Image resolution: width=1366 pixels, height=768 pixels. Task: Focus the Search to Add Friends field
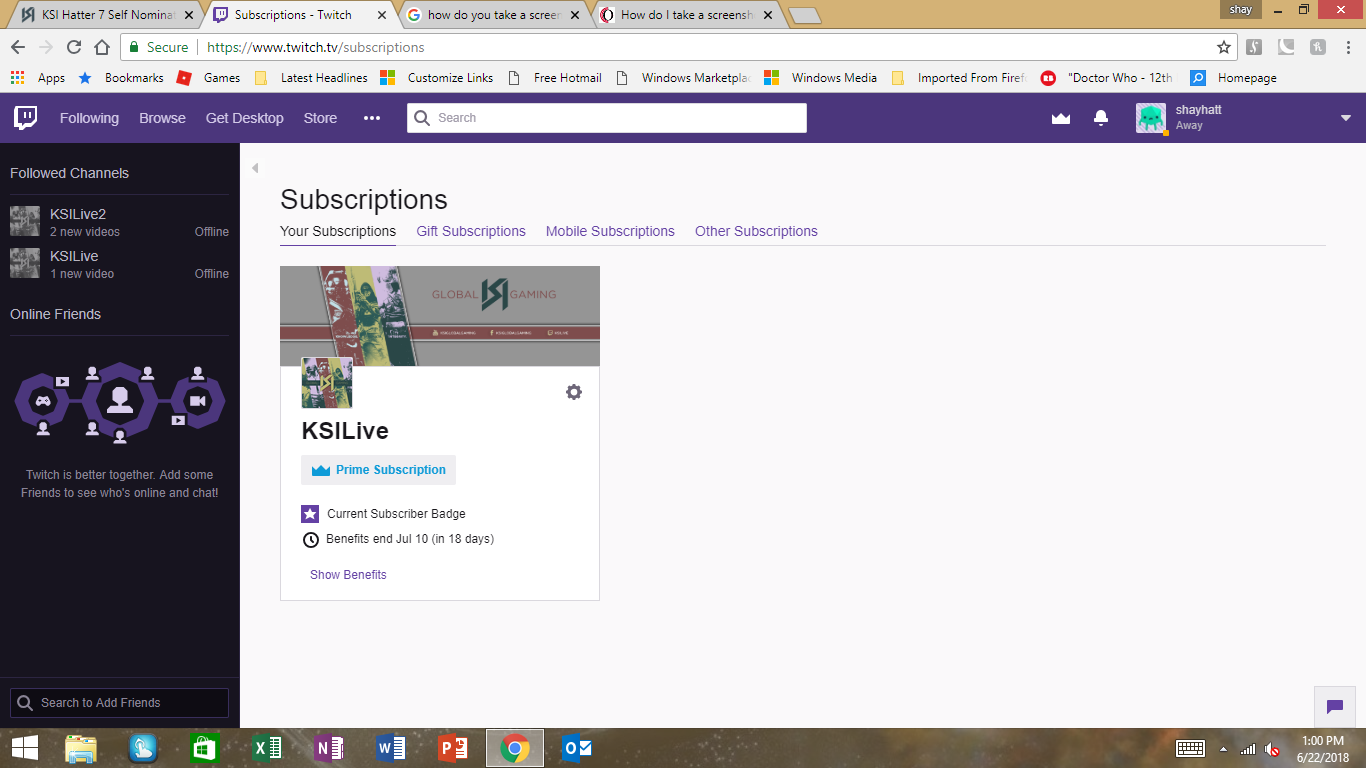(119, 703)
